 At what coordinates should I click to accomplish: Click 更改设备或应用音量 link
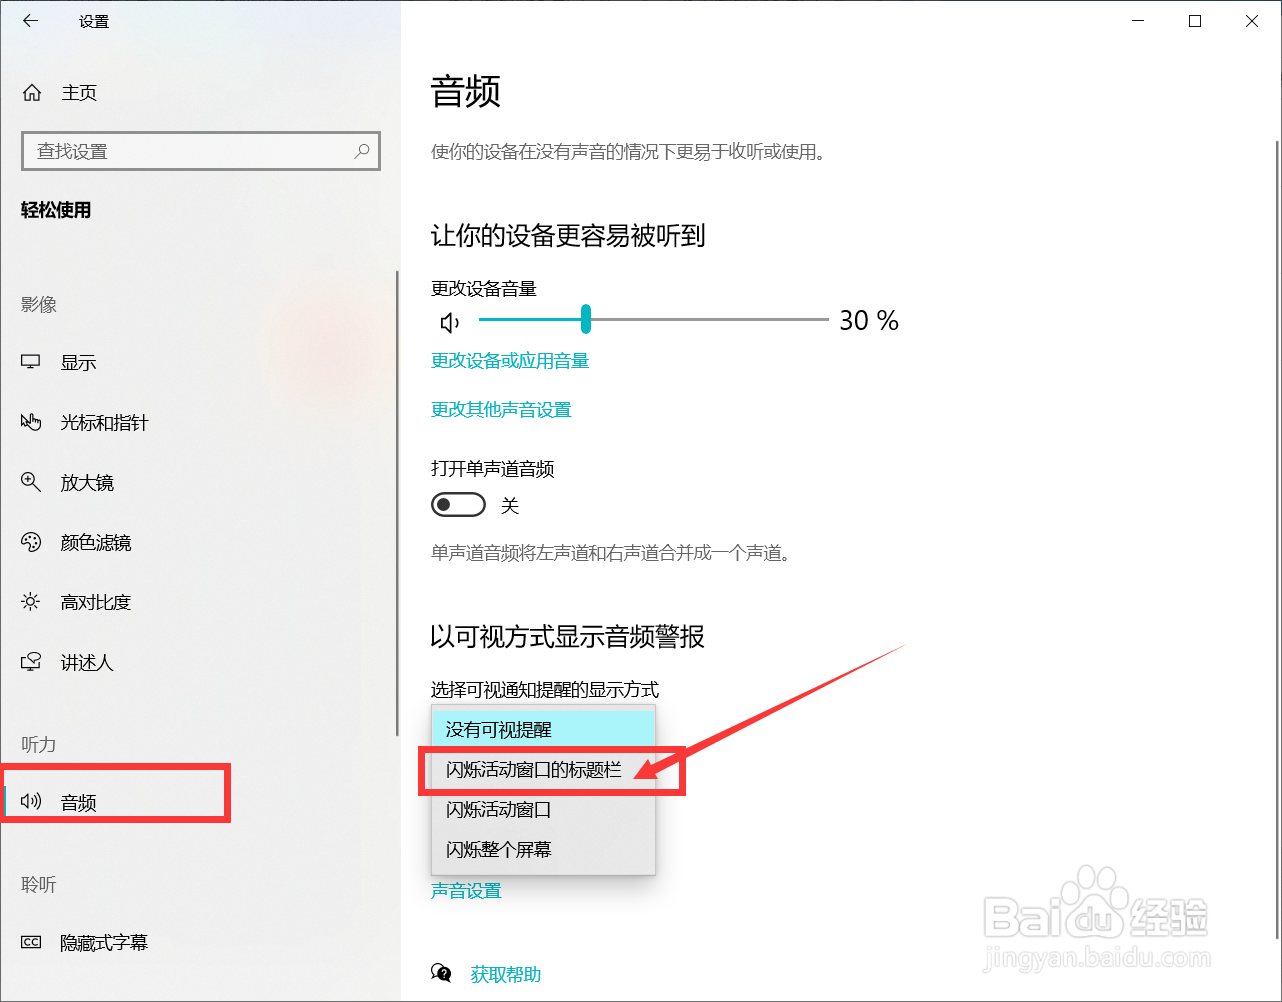510,361
